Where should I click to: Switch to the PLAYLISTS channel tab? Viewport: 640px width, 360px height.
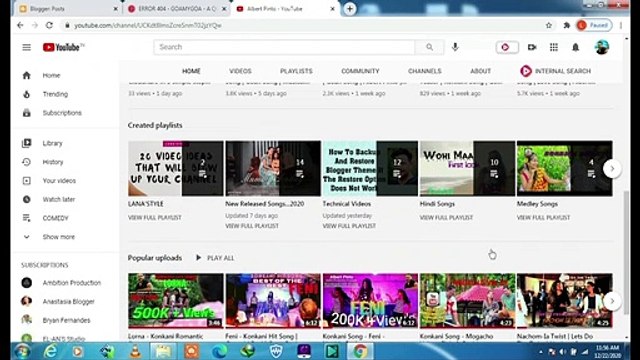[x=296, y=71]
